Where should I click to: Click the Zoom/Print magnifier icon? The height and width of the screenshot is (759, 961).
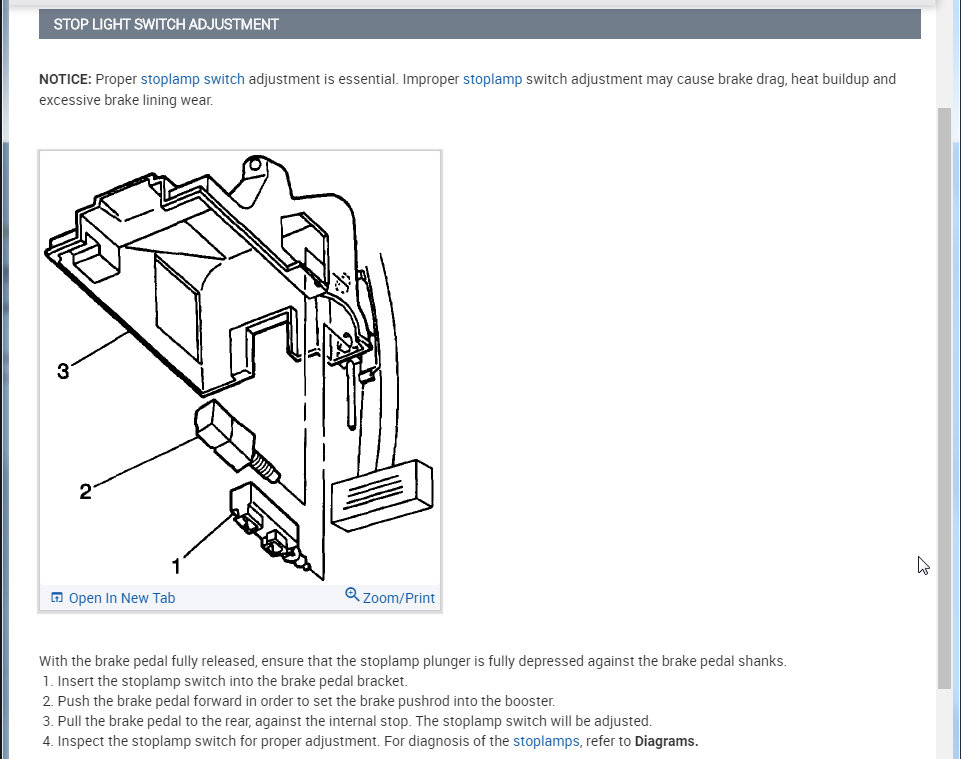tap(352, 594)
